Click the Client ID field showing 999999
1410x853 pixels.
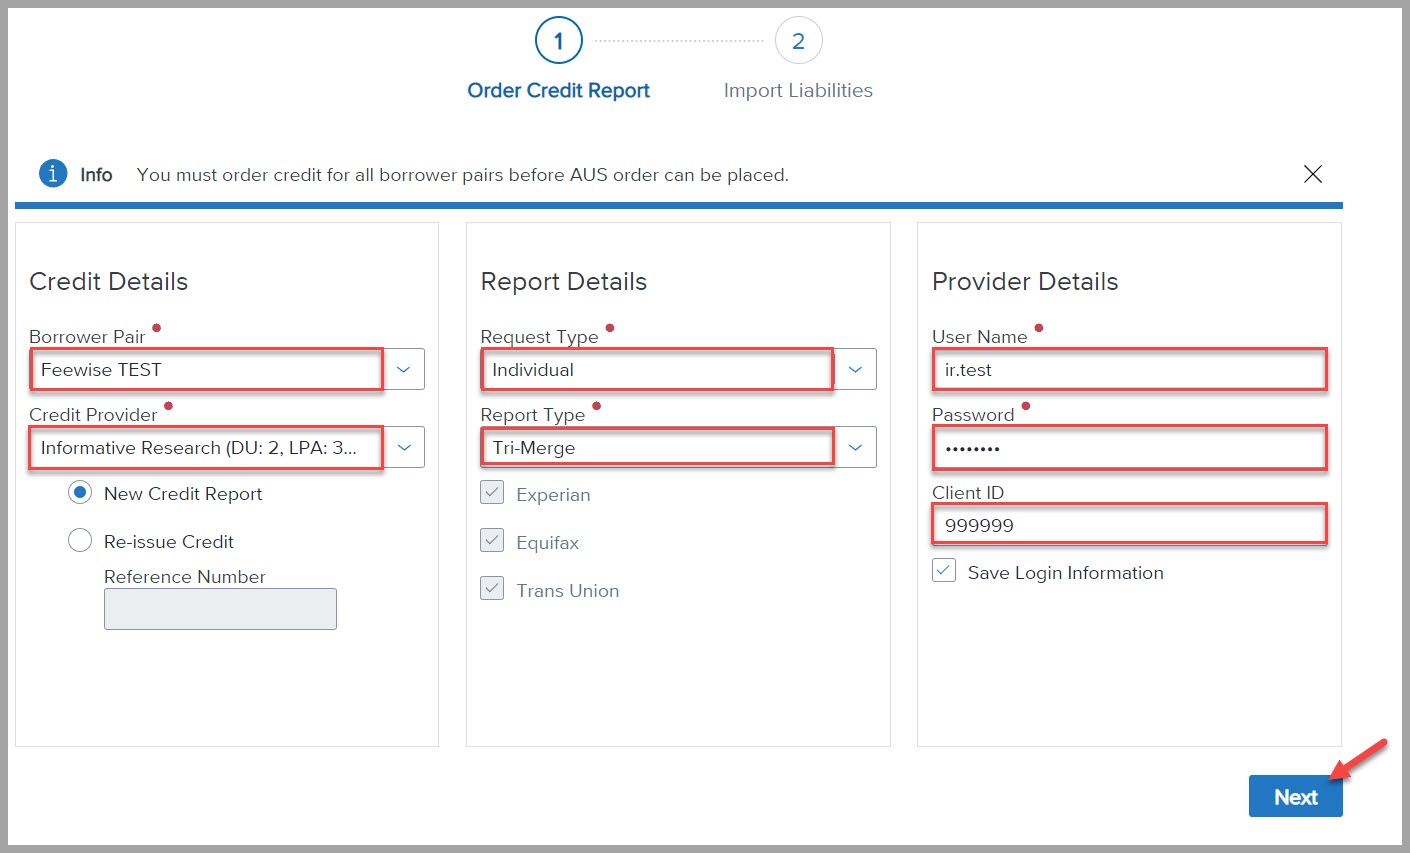tap(1129, 524)
